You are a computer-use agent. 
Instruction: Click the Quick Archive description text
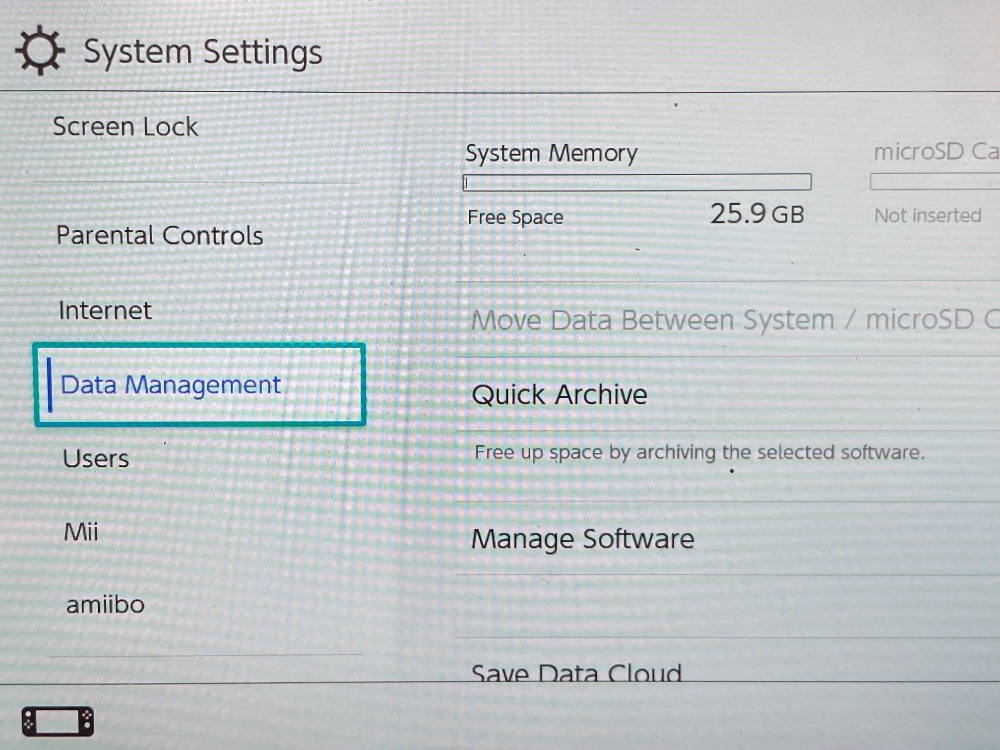[x=699, y=453]
